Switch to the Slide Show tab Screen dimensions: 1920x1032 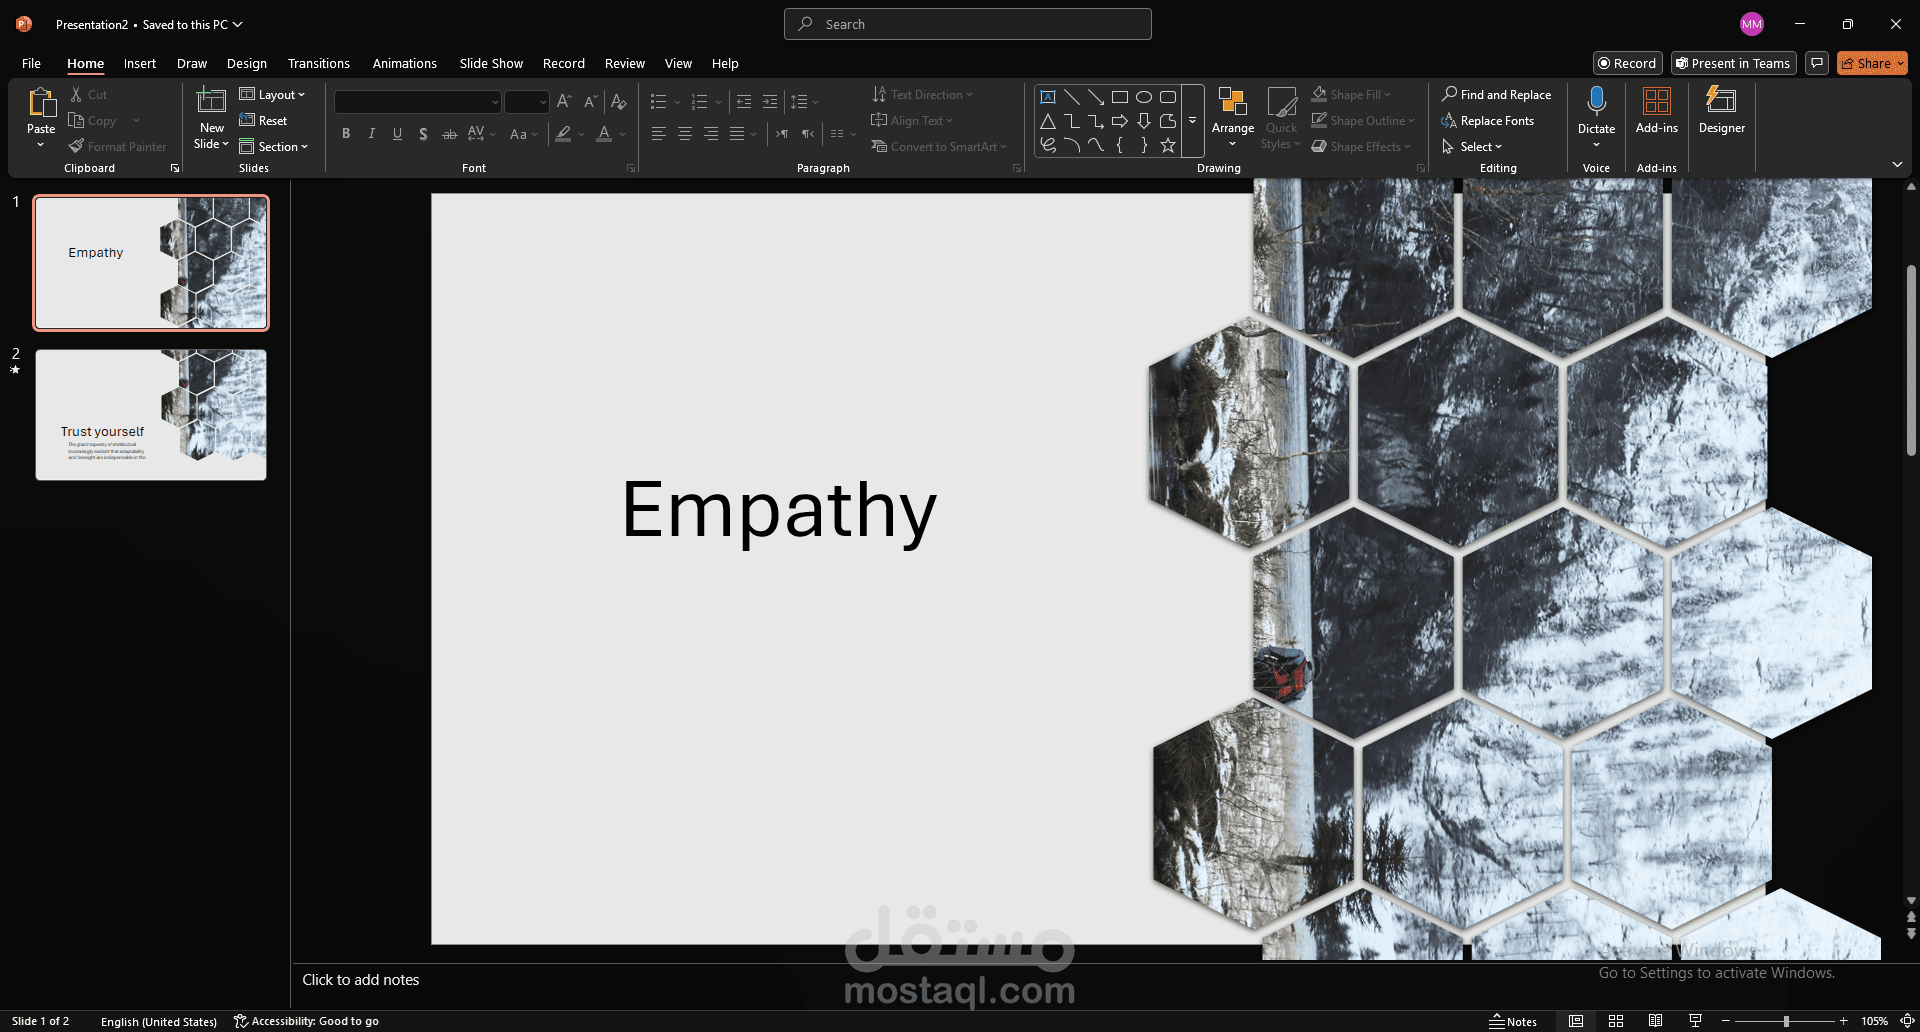tap(491, 63)
